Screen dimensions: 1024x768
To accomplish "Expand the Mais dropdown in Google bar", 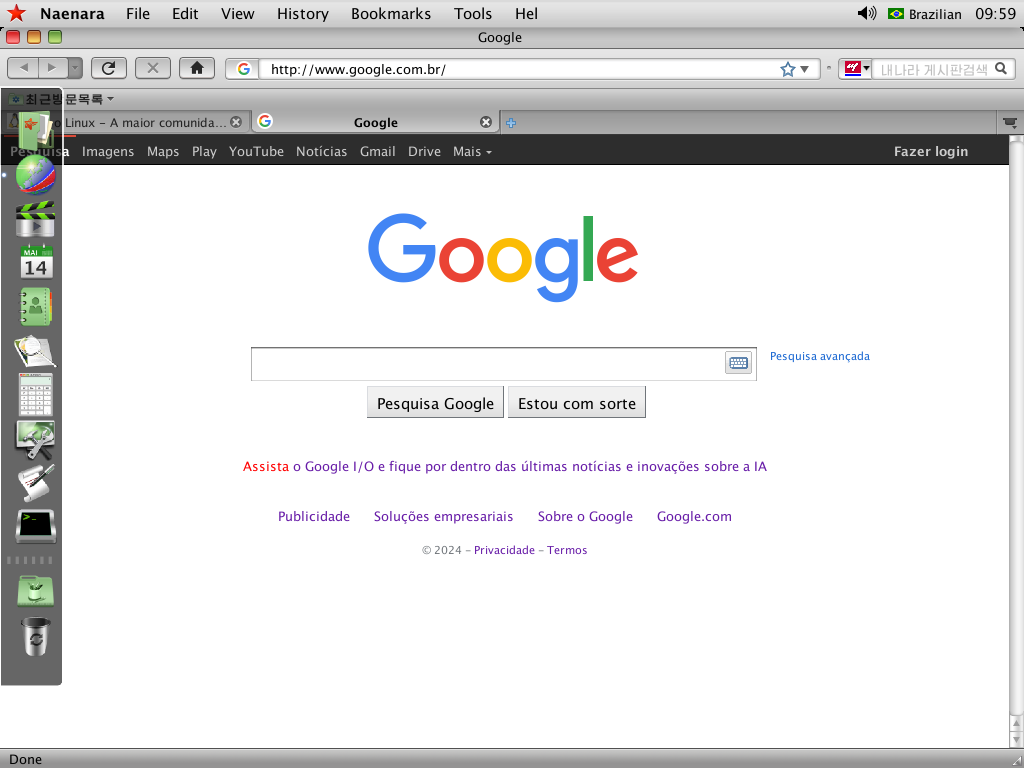I will pos(472,152).
